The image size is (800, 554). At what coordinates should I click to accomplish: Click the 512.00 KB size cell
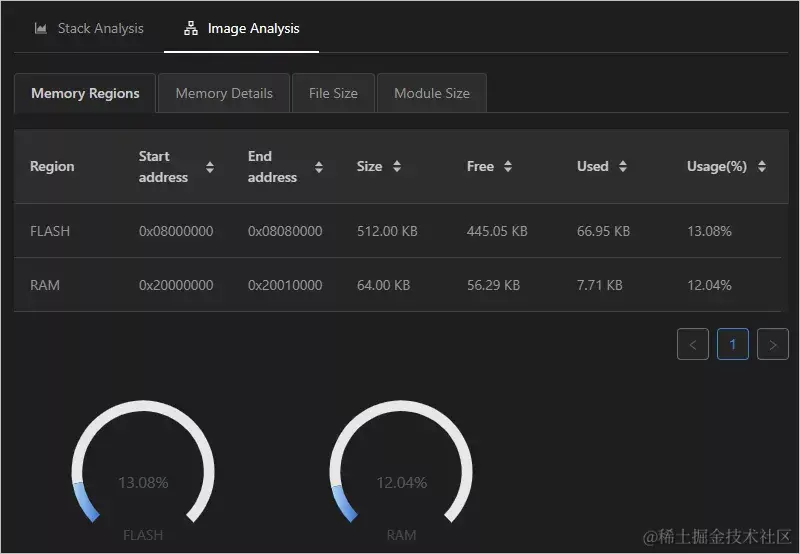[387, 231]
